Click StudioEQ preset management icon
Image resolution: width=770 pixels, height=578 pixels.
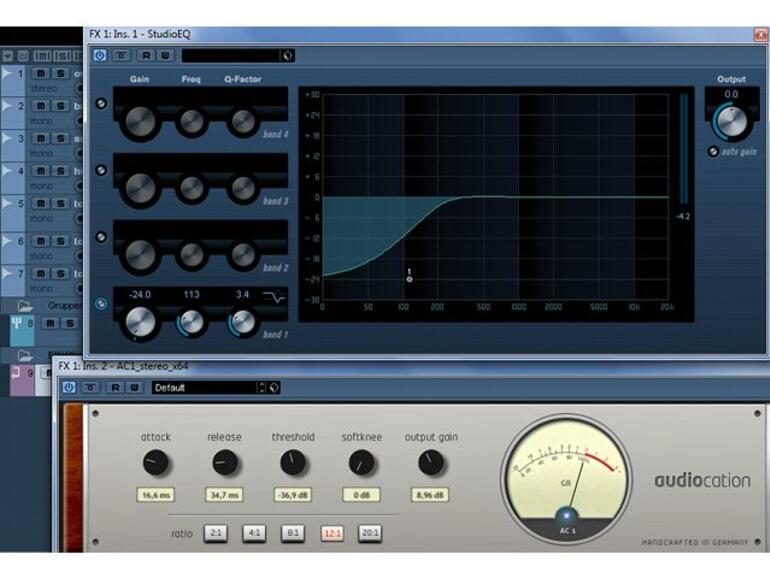pos(287,55)
